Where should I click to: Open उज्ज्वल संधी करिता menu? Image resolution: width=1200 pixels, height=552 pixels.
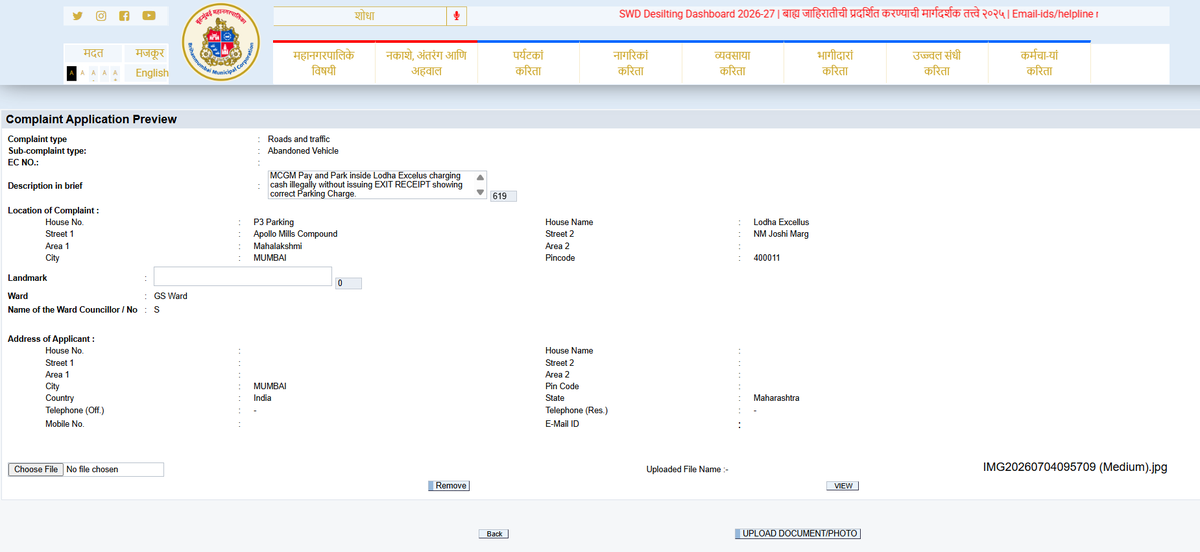click(x=936, y=63)
